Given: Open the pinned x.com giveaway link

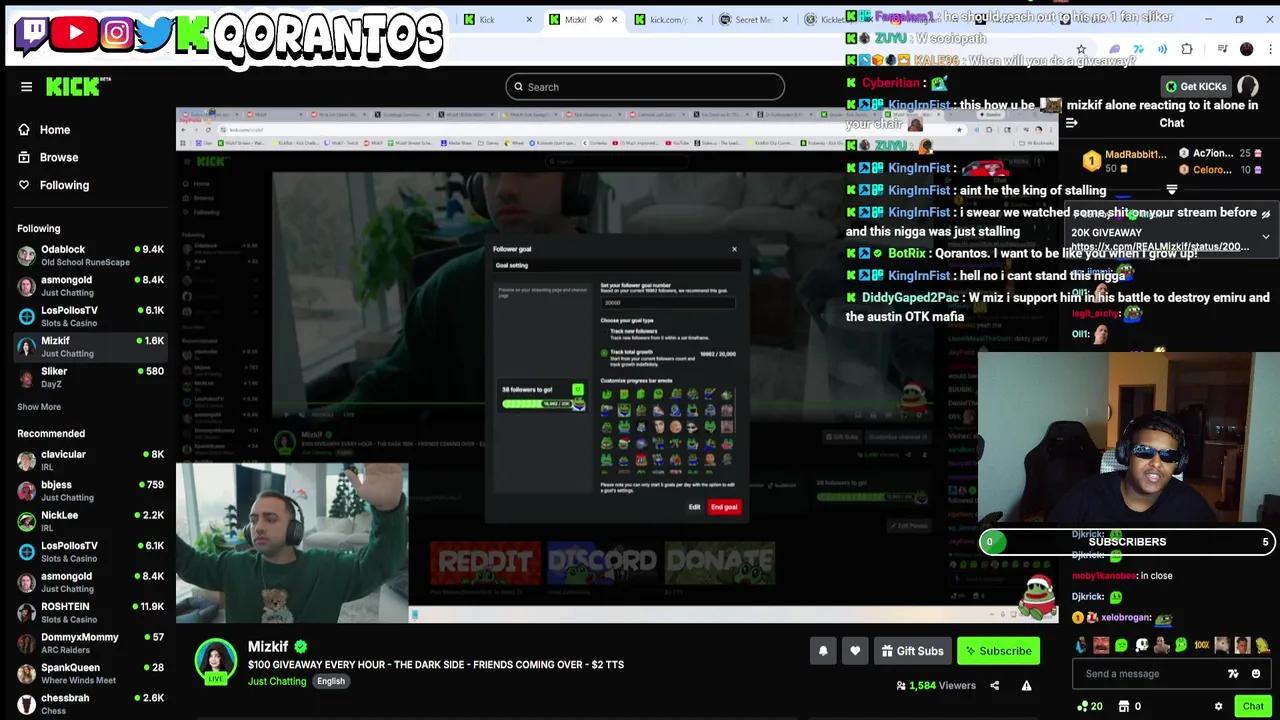Looking at the screenshot, I should [x=1160, y=247].
